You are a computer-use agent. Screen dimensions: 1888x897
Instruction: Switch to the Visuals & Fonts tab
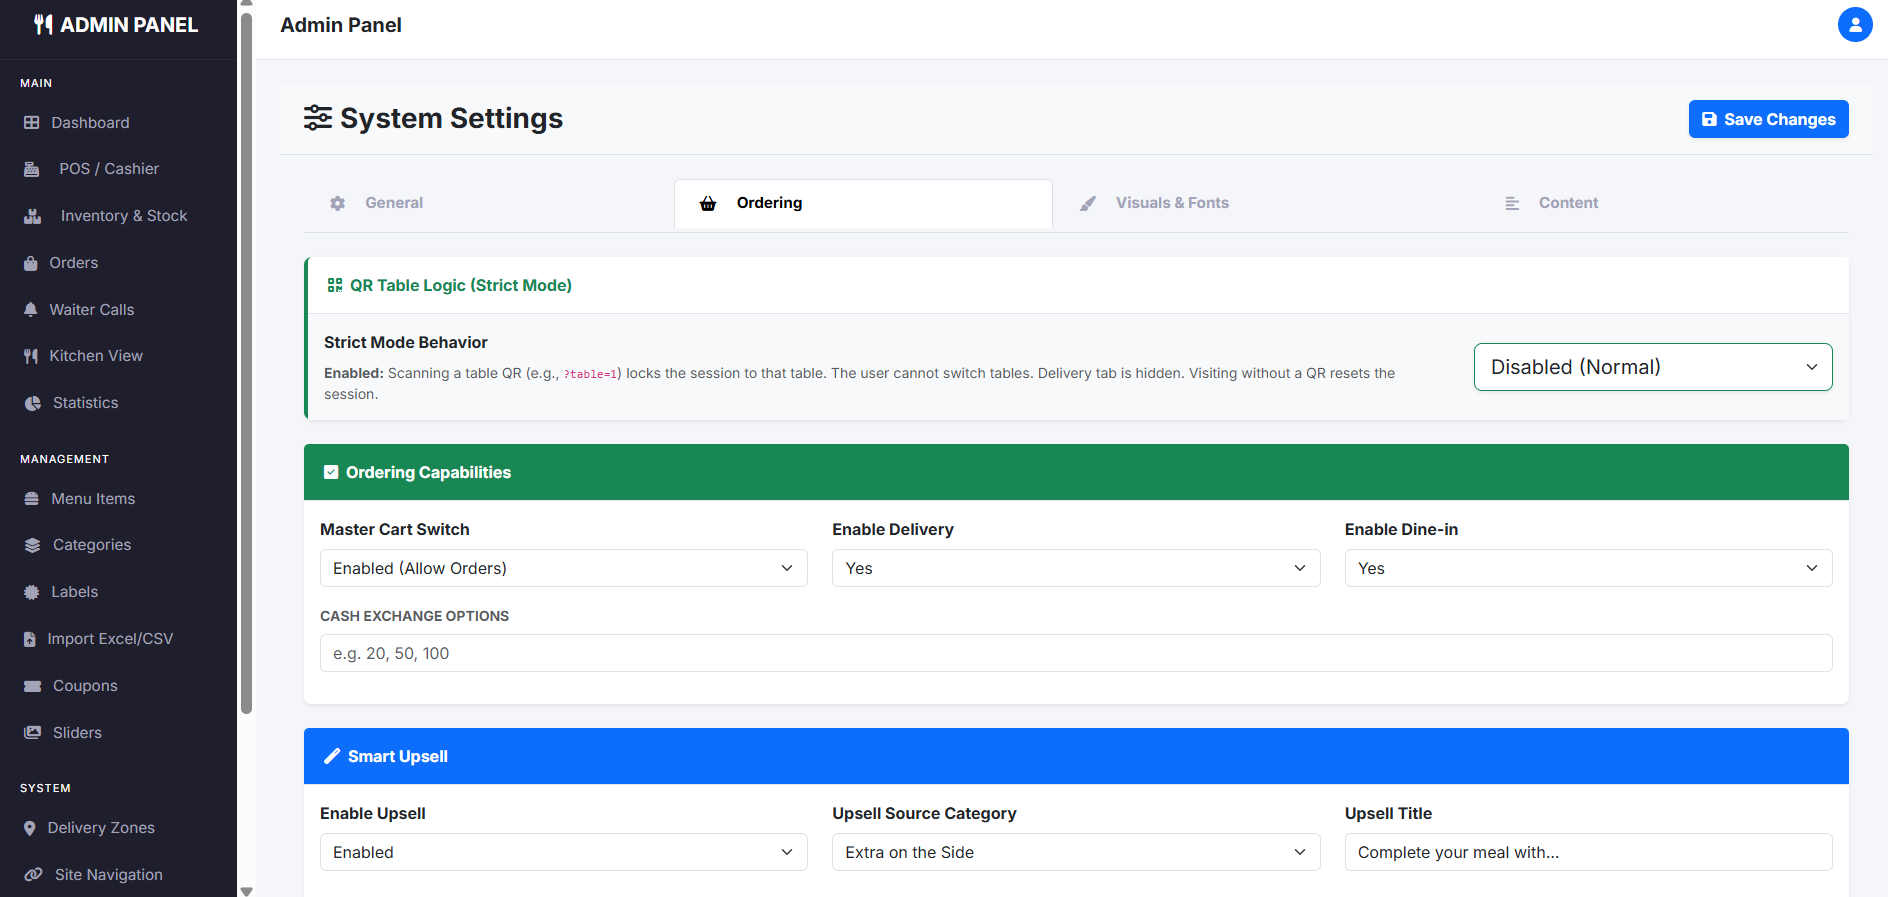1171,203
